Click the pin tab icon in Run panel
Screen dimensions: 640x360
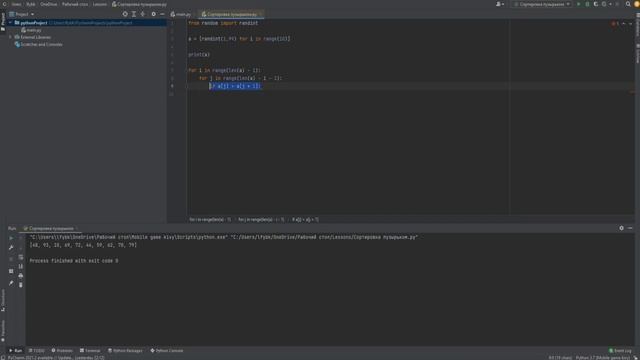tap(11, 283)
